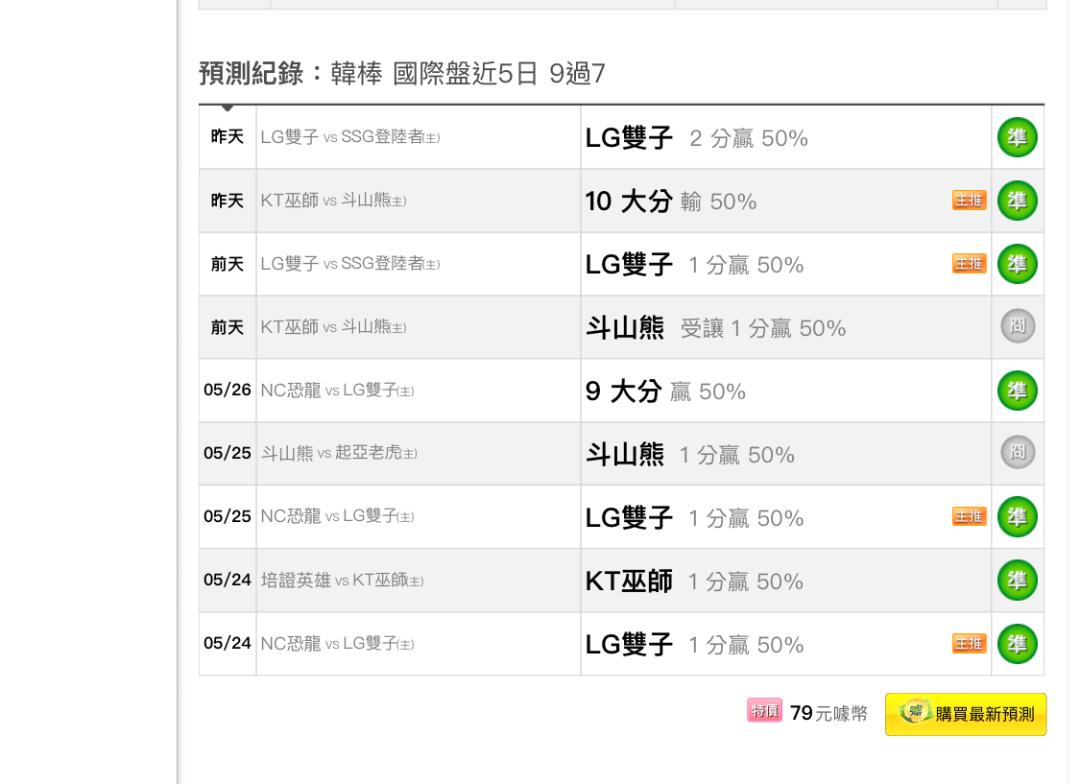
Task: Click 主推 badge on 10 大分 row
Action: [x=969, y=200]
